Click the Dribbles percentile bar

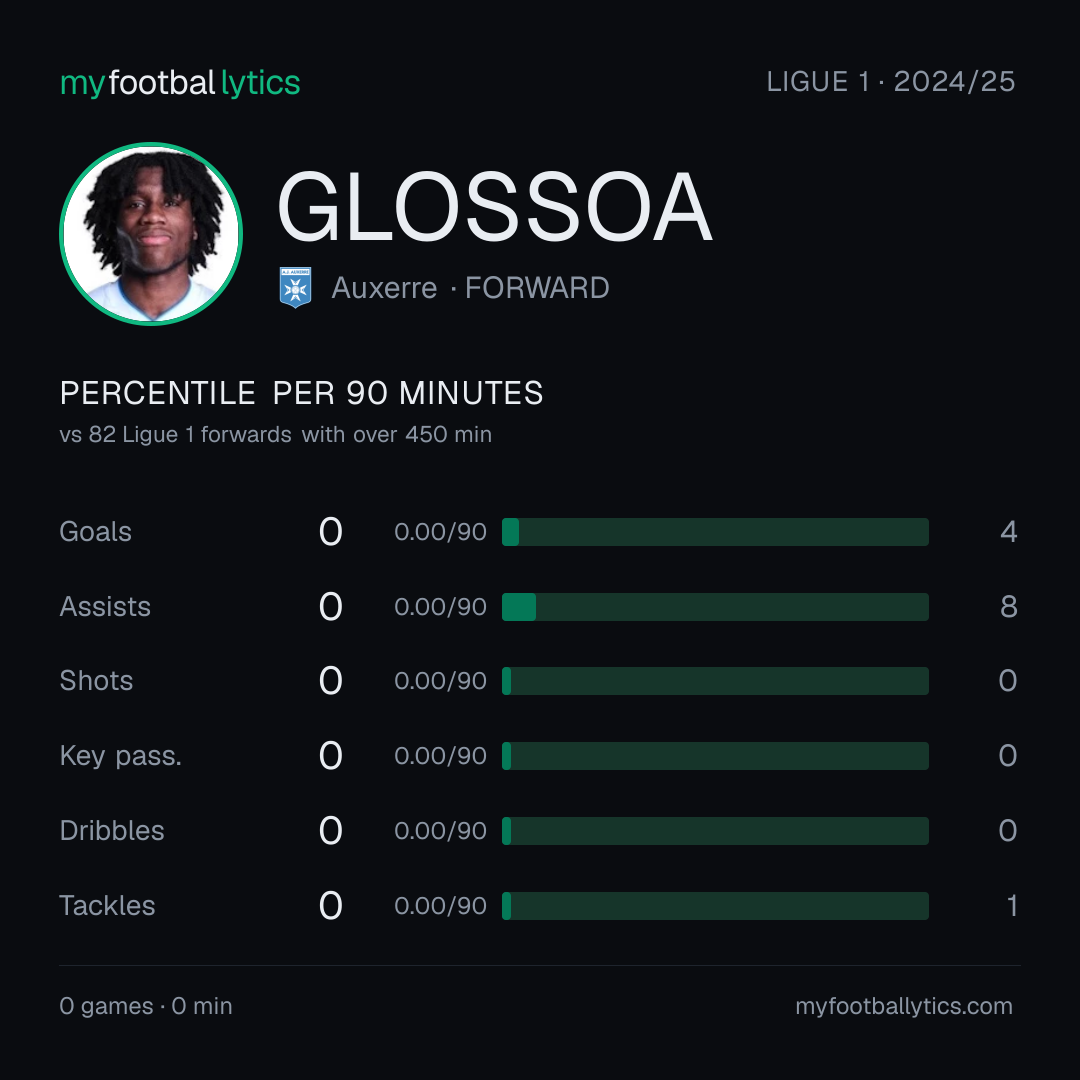pos(715,831)
